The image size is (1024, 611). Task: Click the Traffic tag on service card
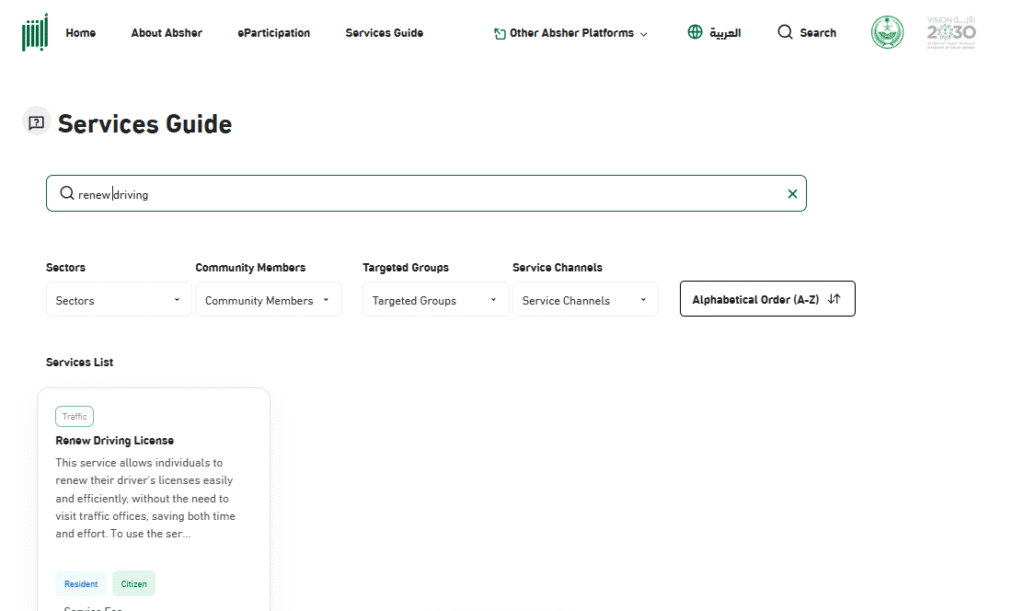click(x=74, y=416)
